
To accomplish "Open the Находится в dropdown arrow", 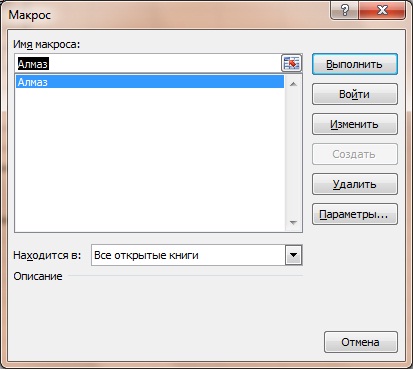I will (293, 255).
